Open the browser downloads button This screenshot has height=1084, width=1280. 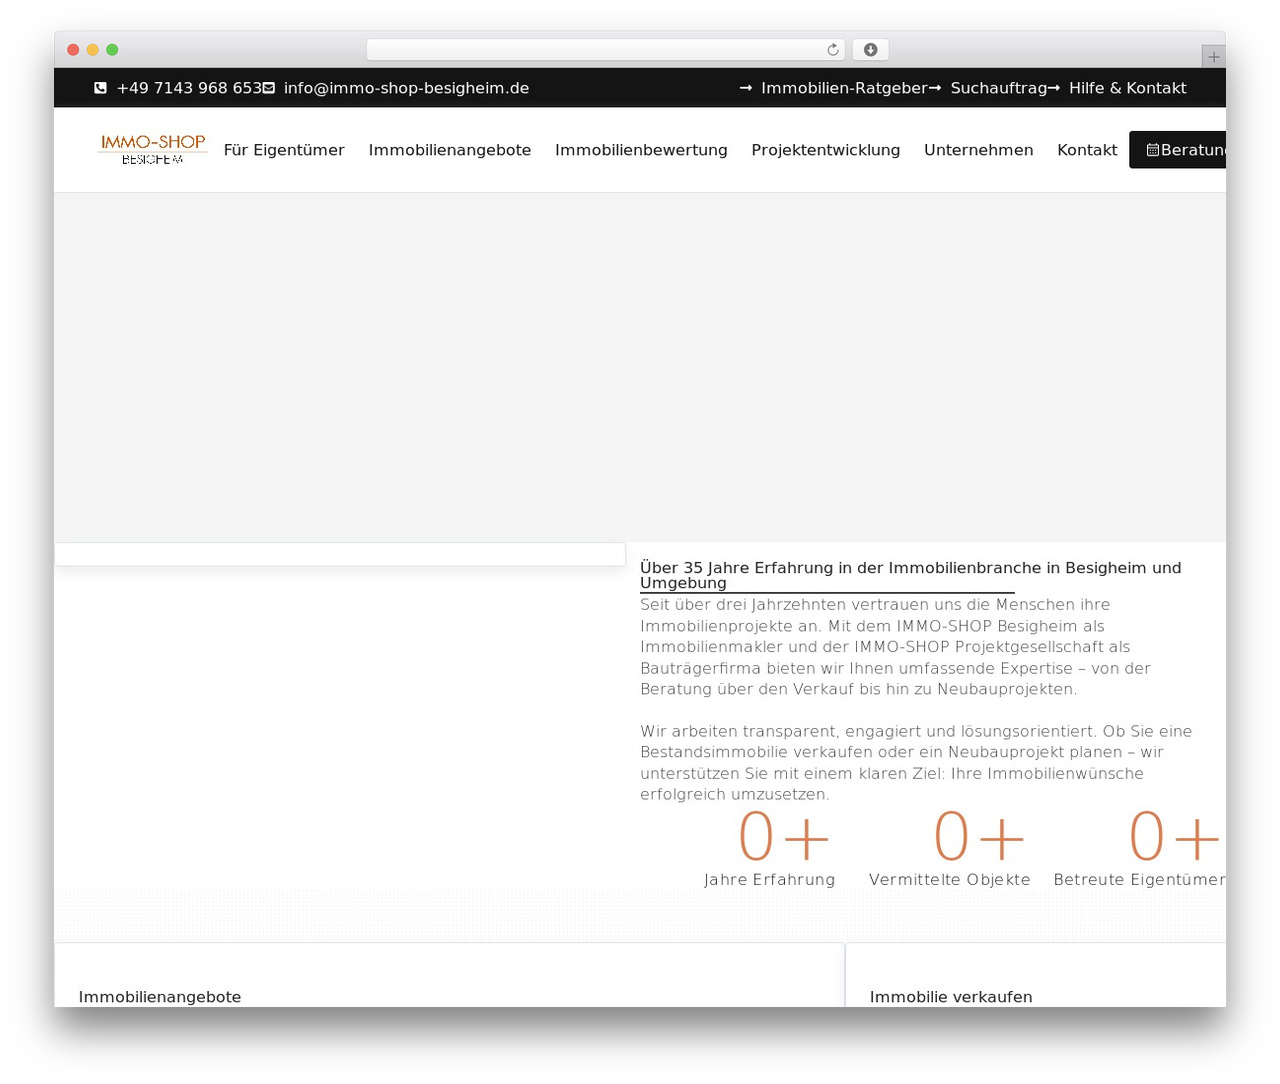coord(870,50)
